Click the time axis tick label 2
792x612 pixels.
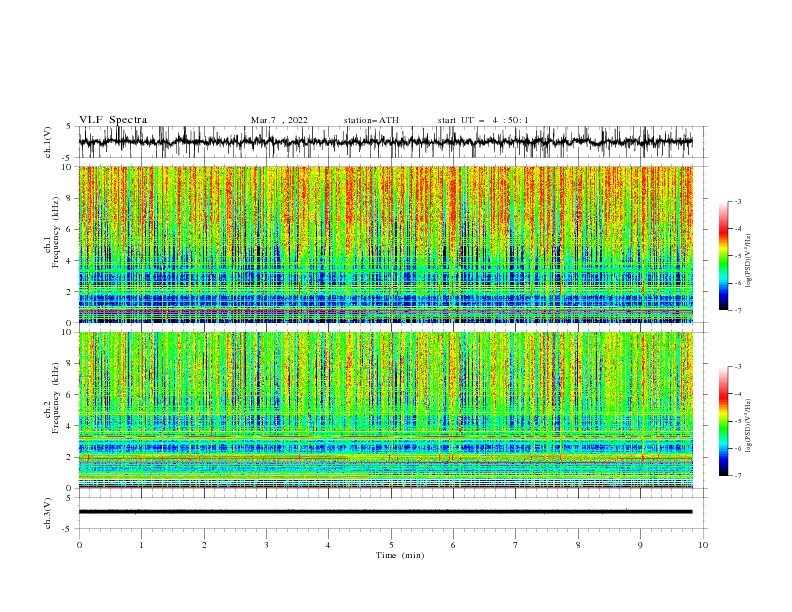204,545
